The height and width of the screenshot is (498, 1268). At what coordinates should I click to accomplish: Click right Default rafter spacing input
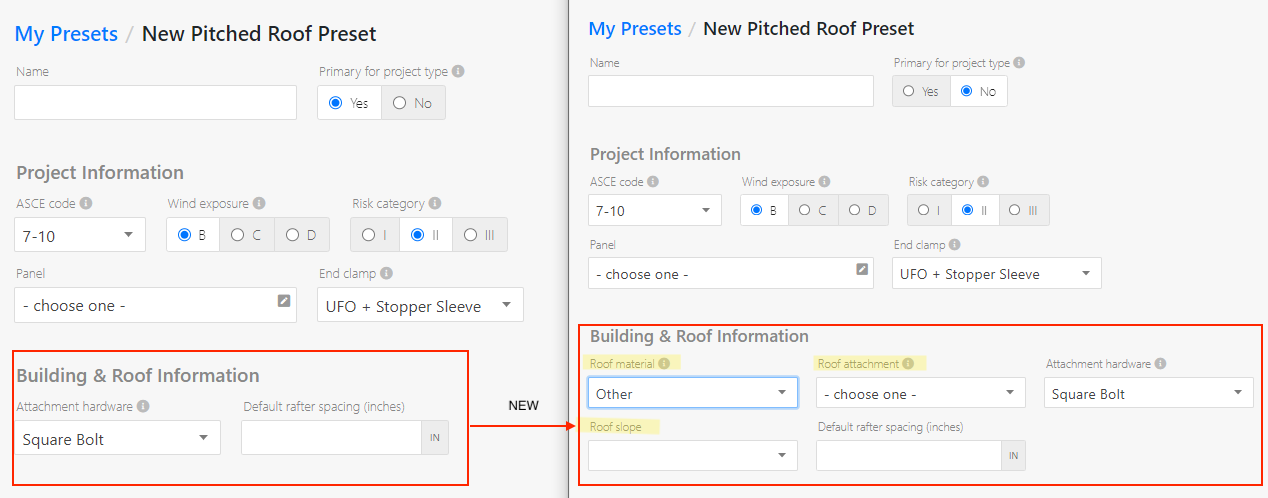(909, 456)
